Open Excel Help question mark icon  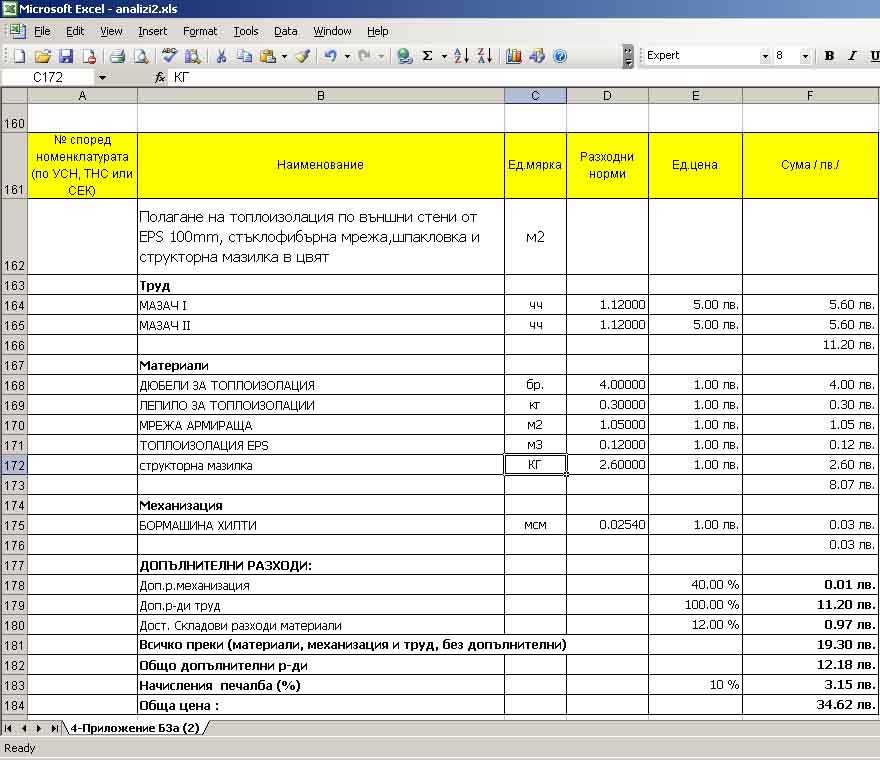(560, 56)
